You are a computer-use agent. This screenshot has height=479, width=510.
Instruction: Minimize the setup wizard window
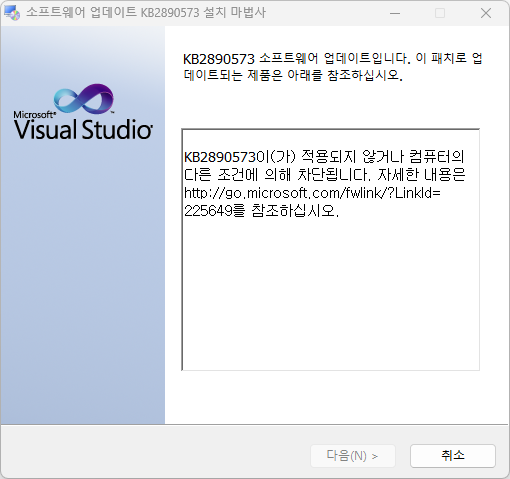pyautogui.click(x=395, y=13)
